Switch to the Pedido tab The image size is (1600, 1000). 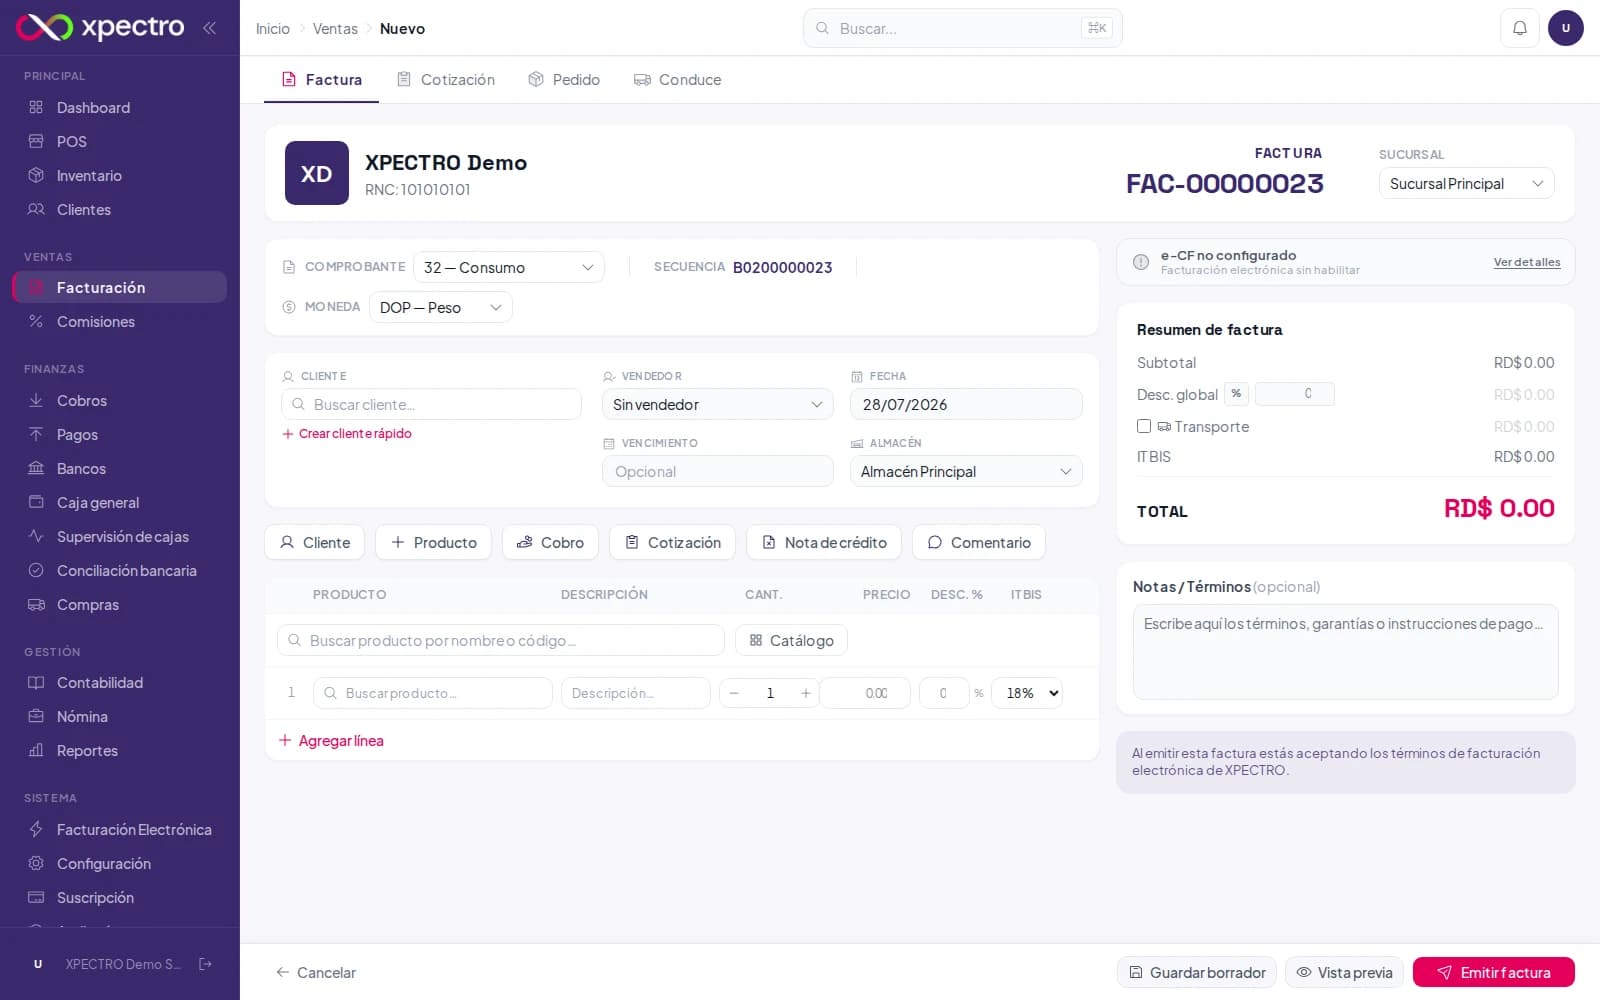tap(564, 79)
